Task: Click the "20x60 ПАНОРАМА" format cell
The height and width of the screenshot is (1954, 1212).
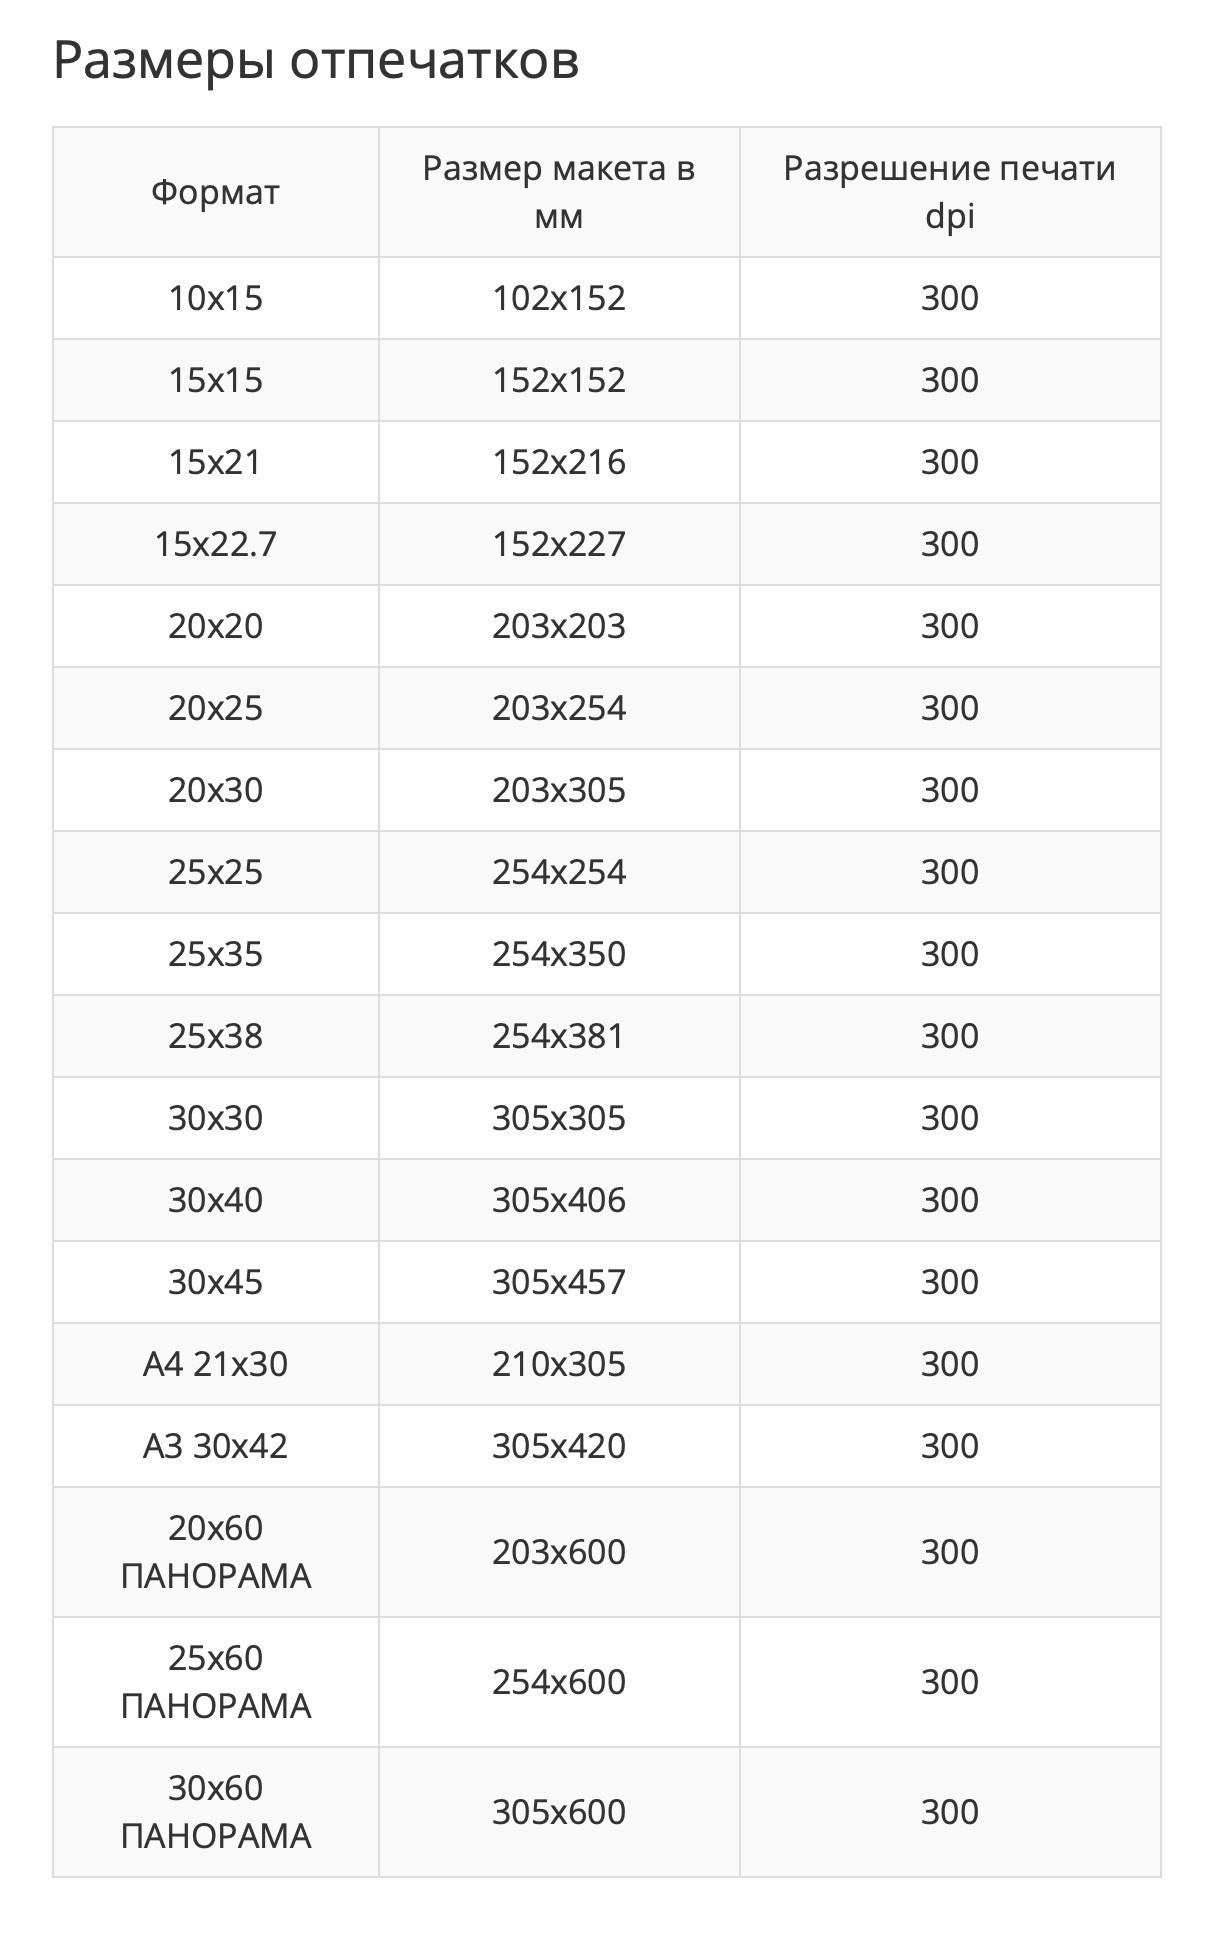Action: 215,1552
